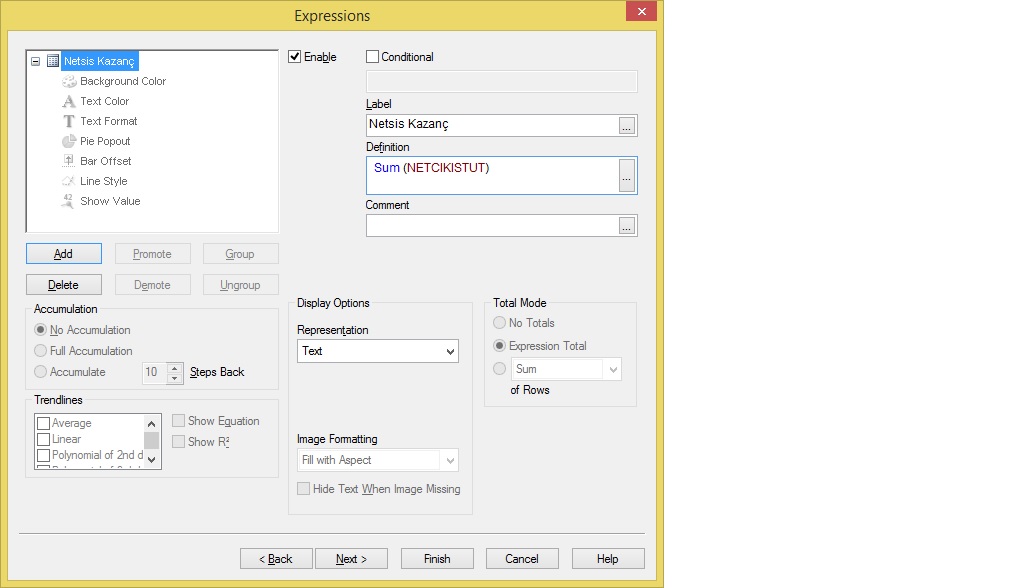Click the Finish button
The image size is (1024, 588).
(x=437, y=559)
